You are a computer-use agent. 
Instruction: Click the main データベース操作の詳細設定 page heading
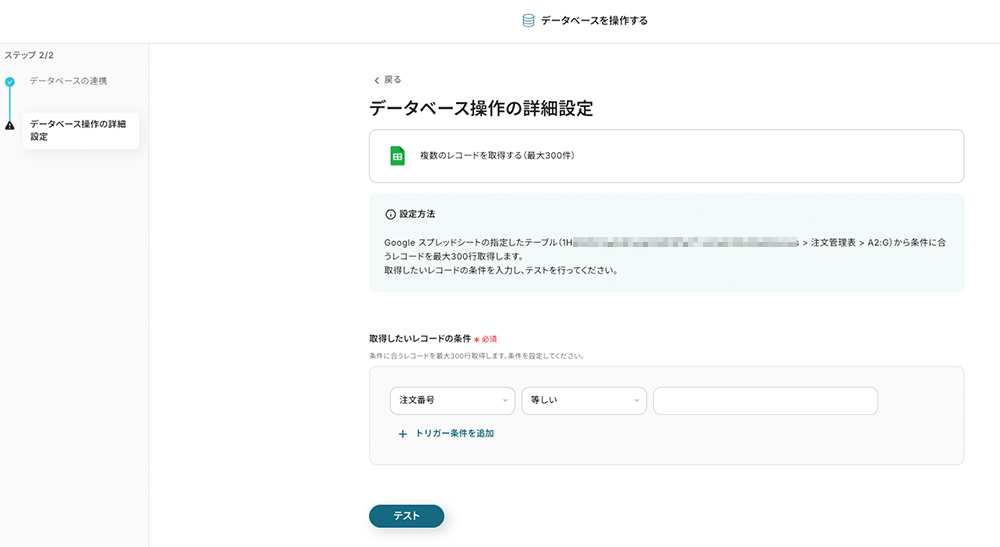481,109
